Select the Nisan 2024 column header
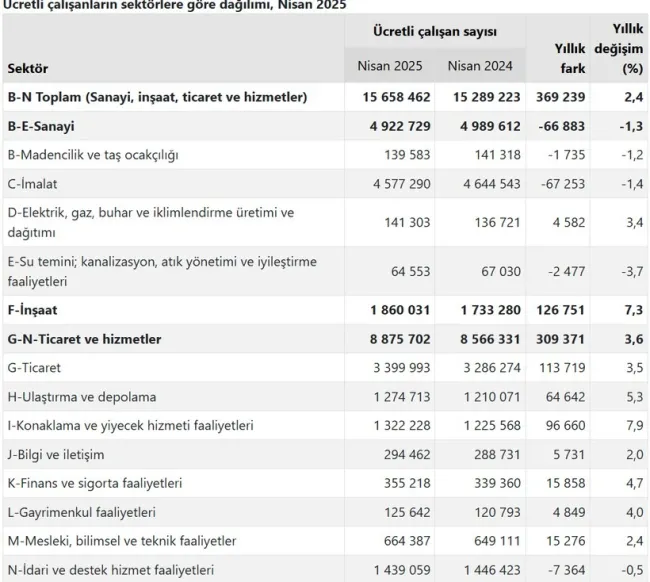The image size is (650, 582). pos(480,66)
